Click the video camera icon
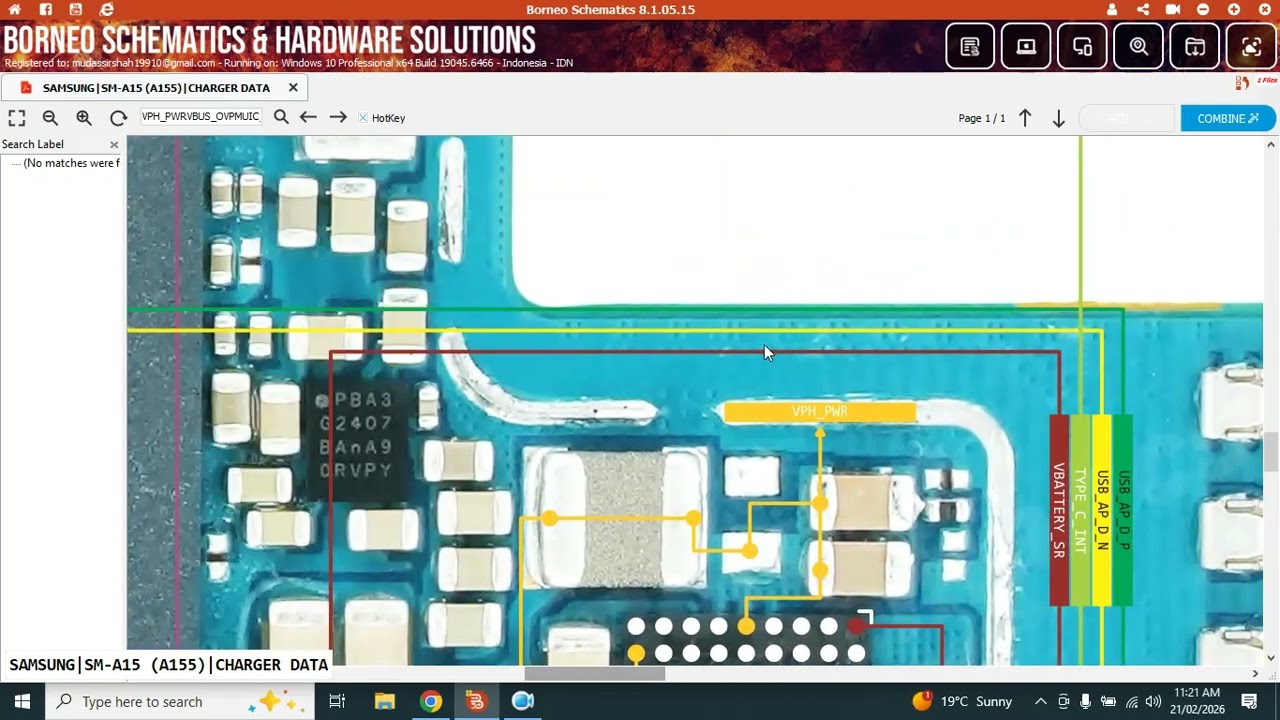Image resolution: width=1280 pixels, height=720 pixels. pos(1173,9)
